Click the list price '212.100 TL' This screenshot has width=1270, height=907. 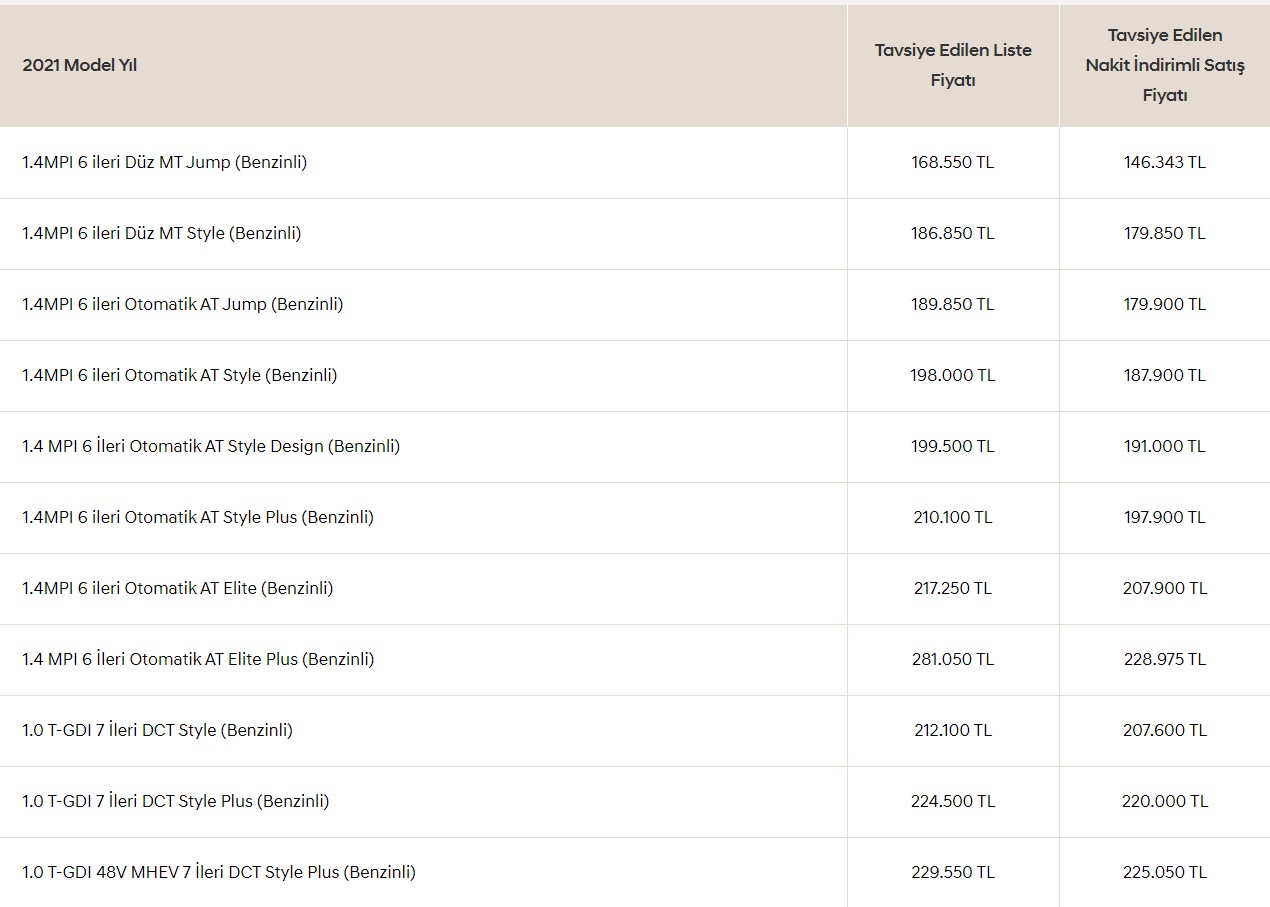[x=953, y=730]
